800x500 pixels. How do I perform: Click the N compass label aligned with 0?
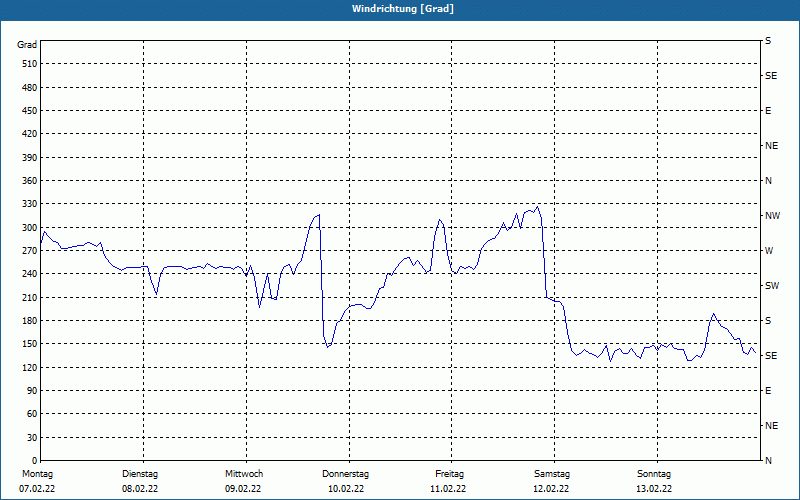pos(768,461)
